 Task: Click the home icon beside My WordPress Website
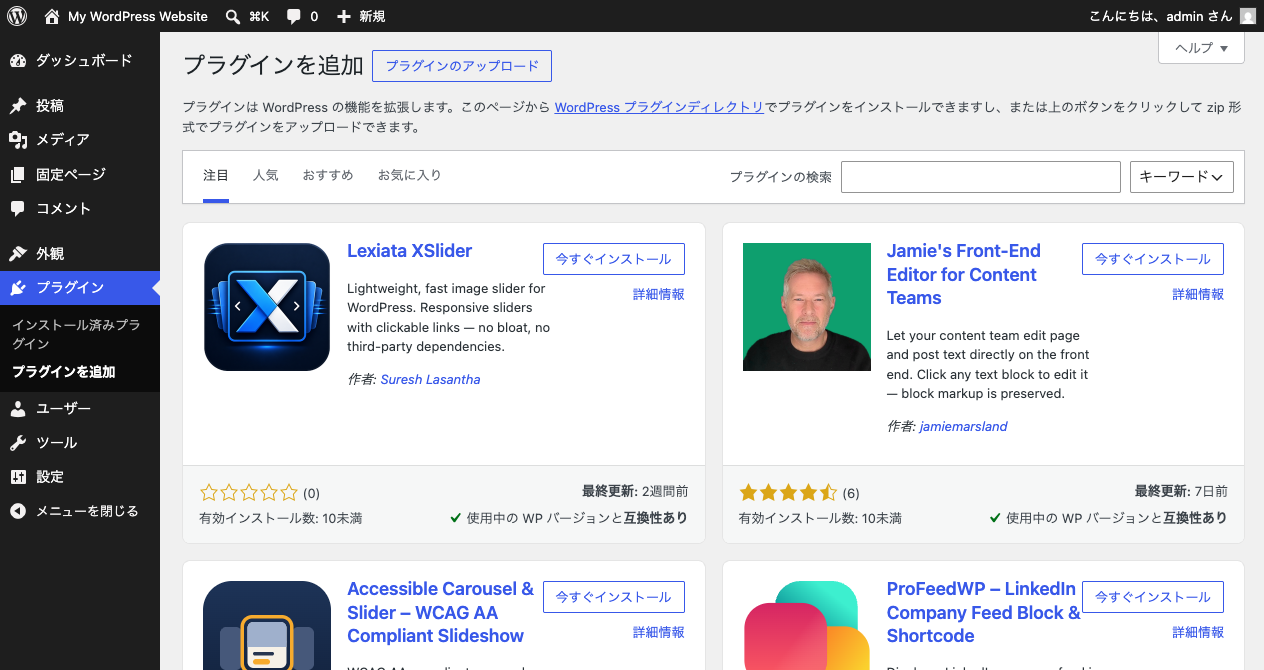point(52,16)
